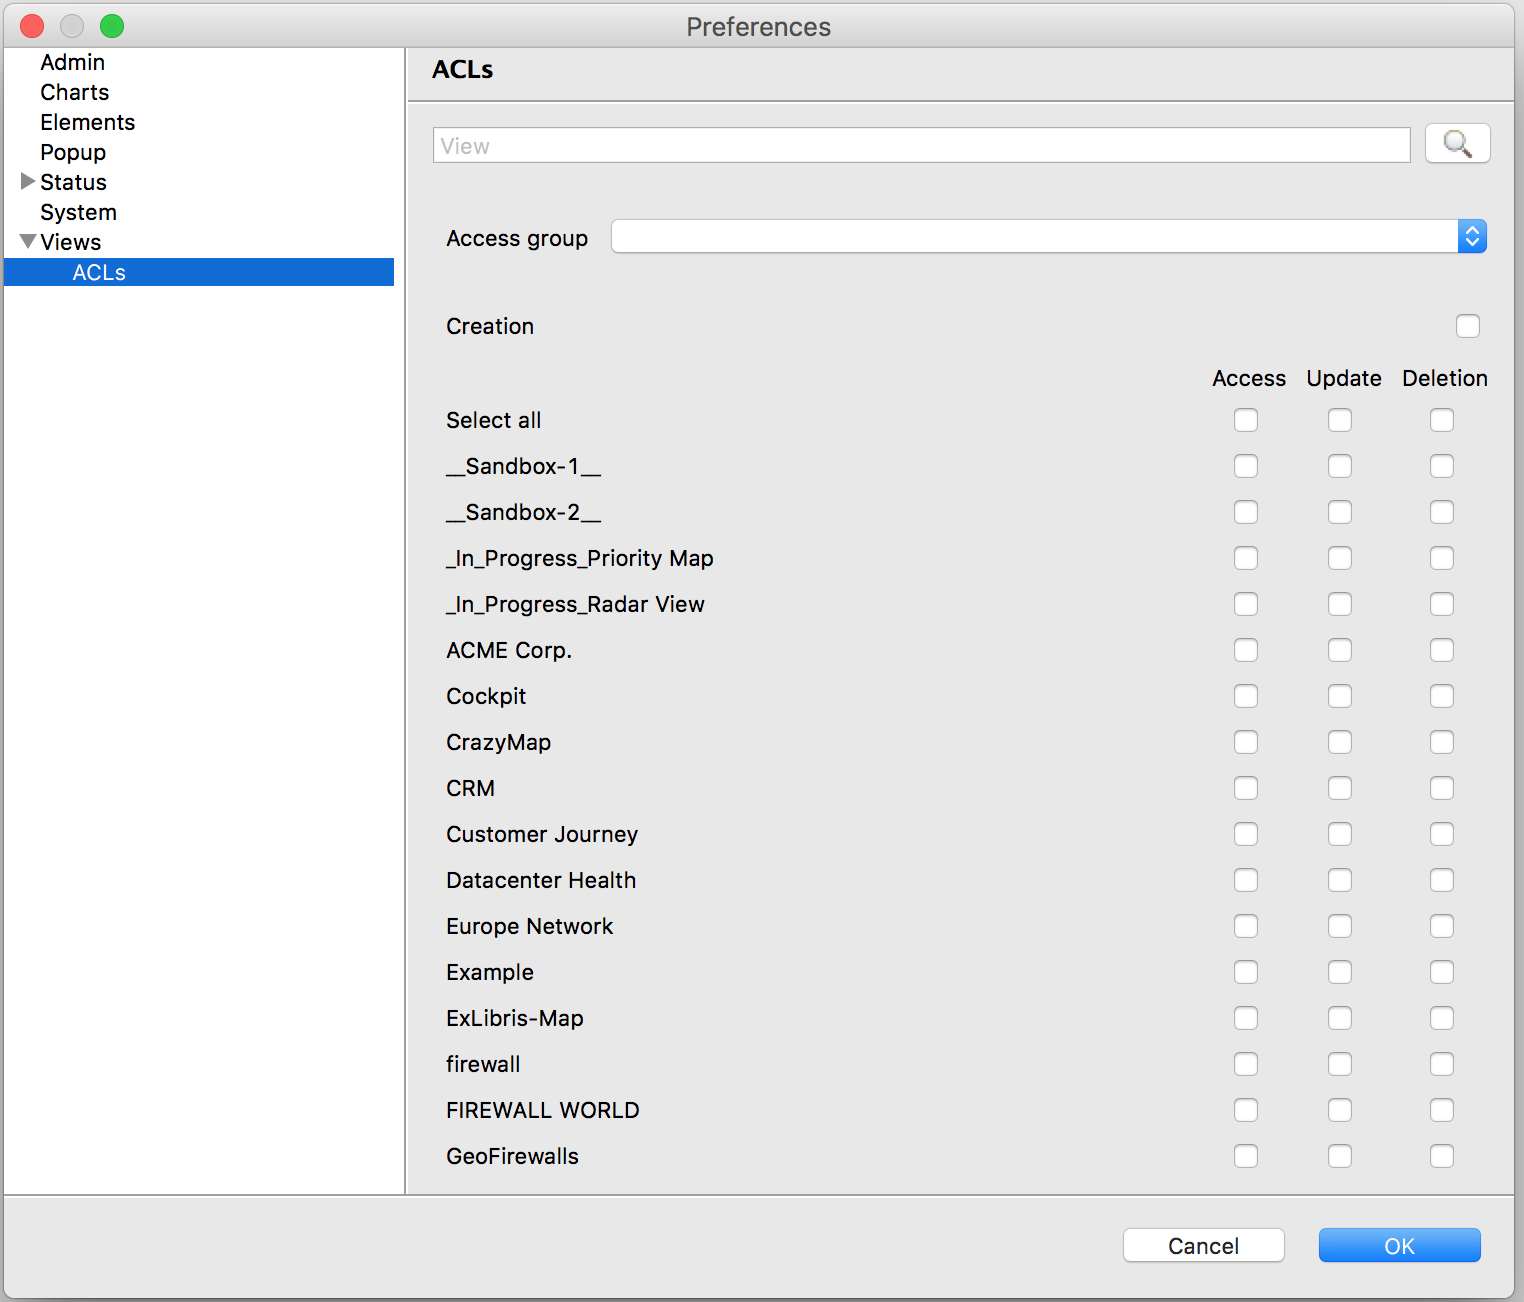Screen dimensions: 1524x1302
Task: Enable the Creation checkbox
Action: 1467,326
